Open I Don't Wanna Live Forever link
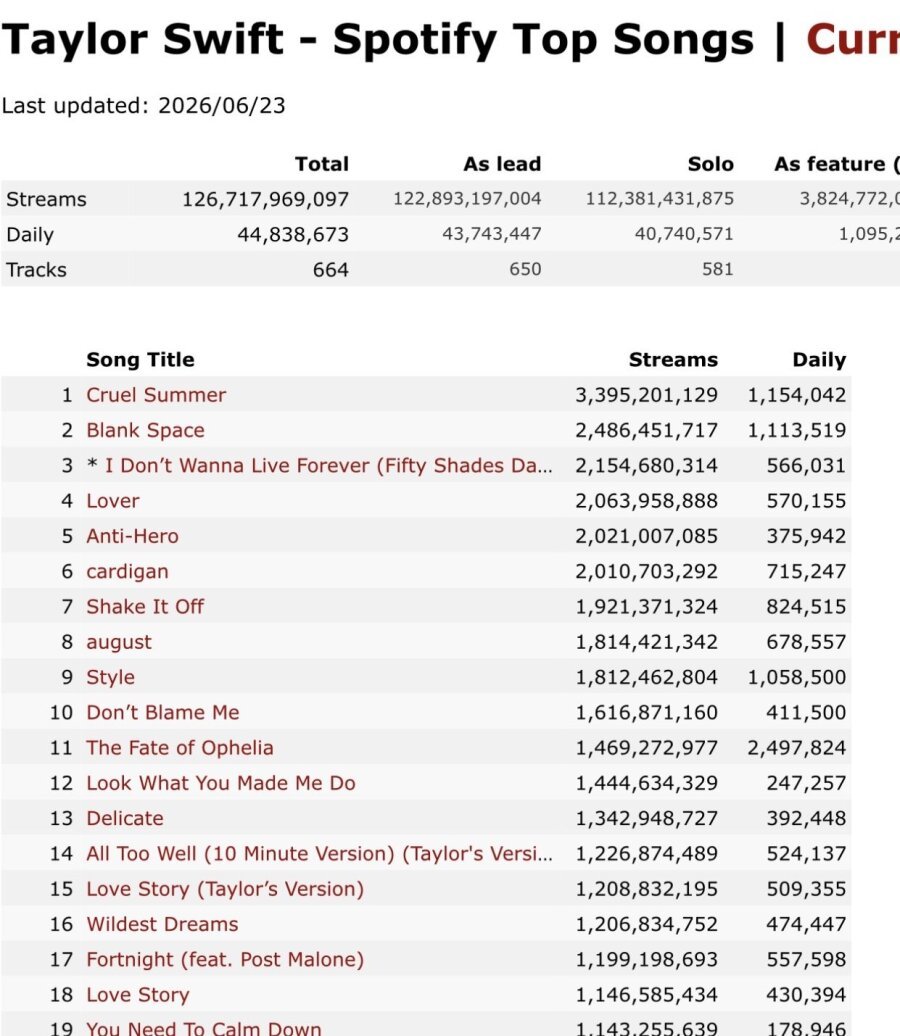Viewport: 900px width, 1036px height. click(328, 466)
